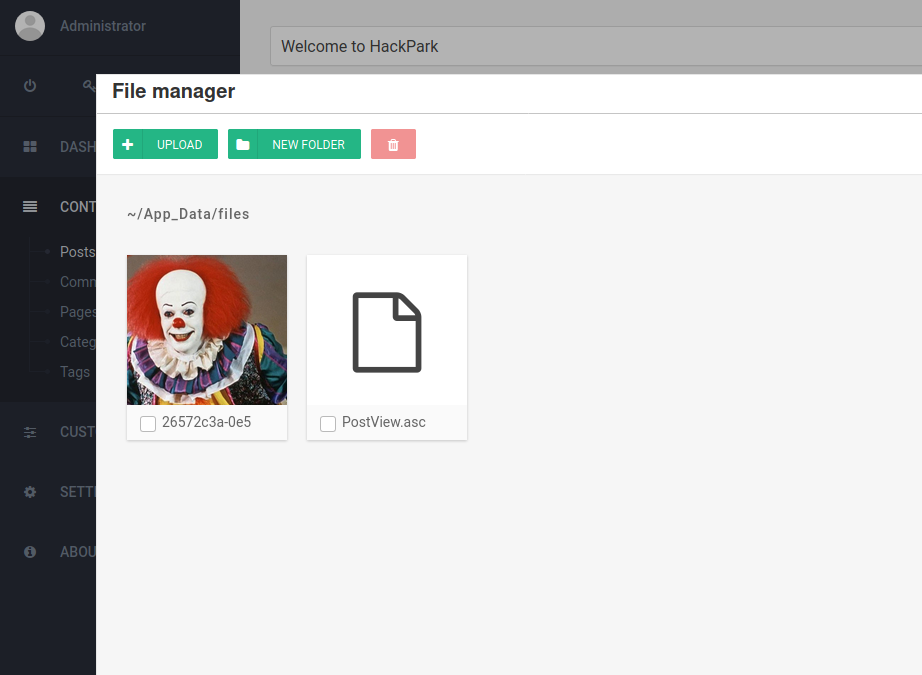The width and height of the screenshot is (922, 675).
Task: Click the Dashboard grid icon
Action: [x=30, y=146]
